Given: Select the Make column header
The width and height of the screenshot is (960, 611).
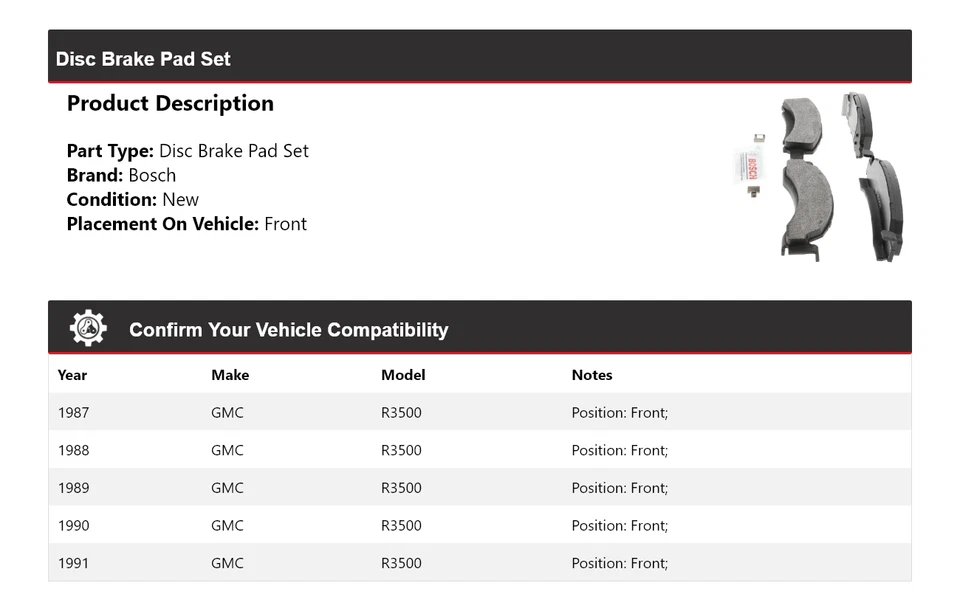Looking at the screenshot, I should click(230, 375).
